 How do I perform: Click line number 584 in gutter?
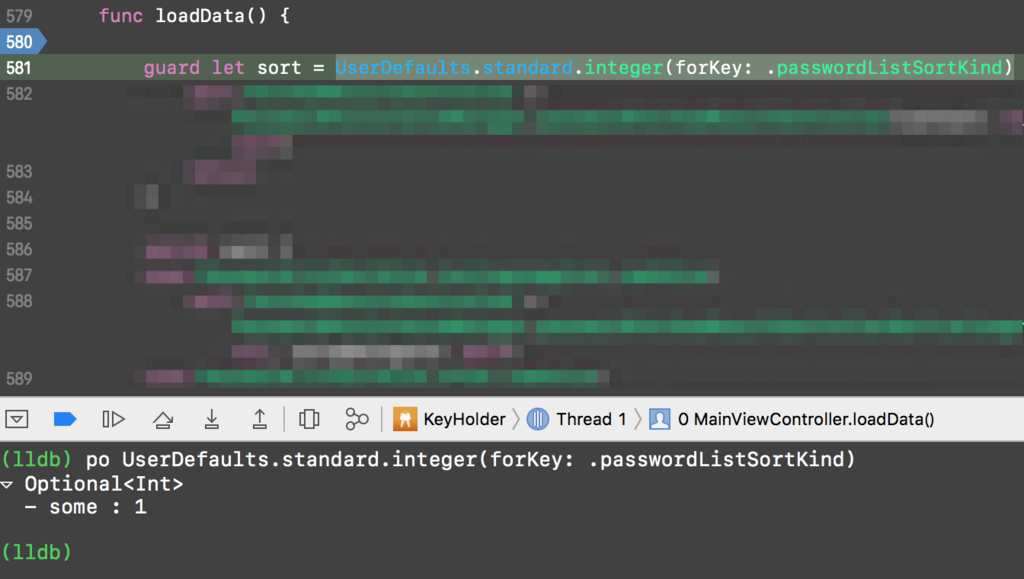click(19, 198)
